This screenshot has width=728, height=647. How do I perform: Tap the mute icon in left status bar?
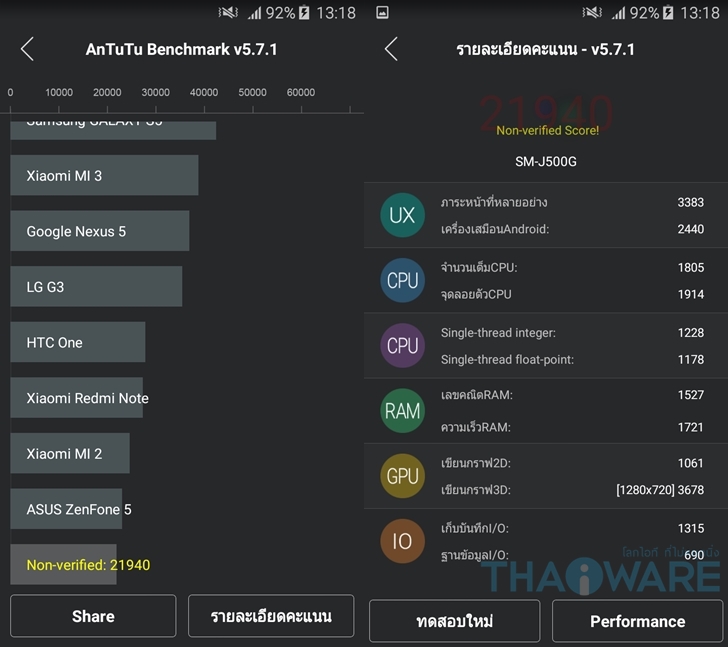(228, 13)
